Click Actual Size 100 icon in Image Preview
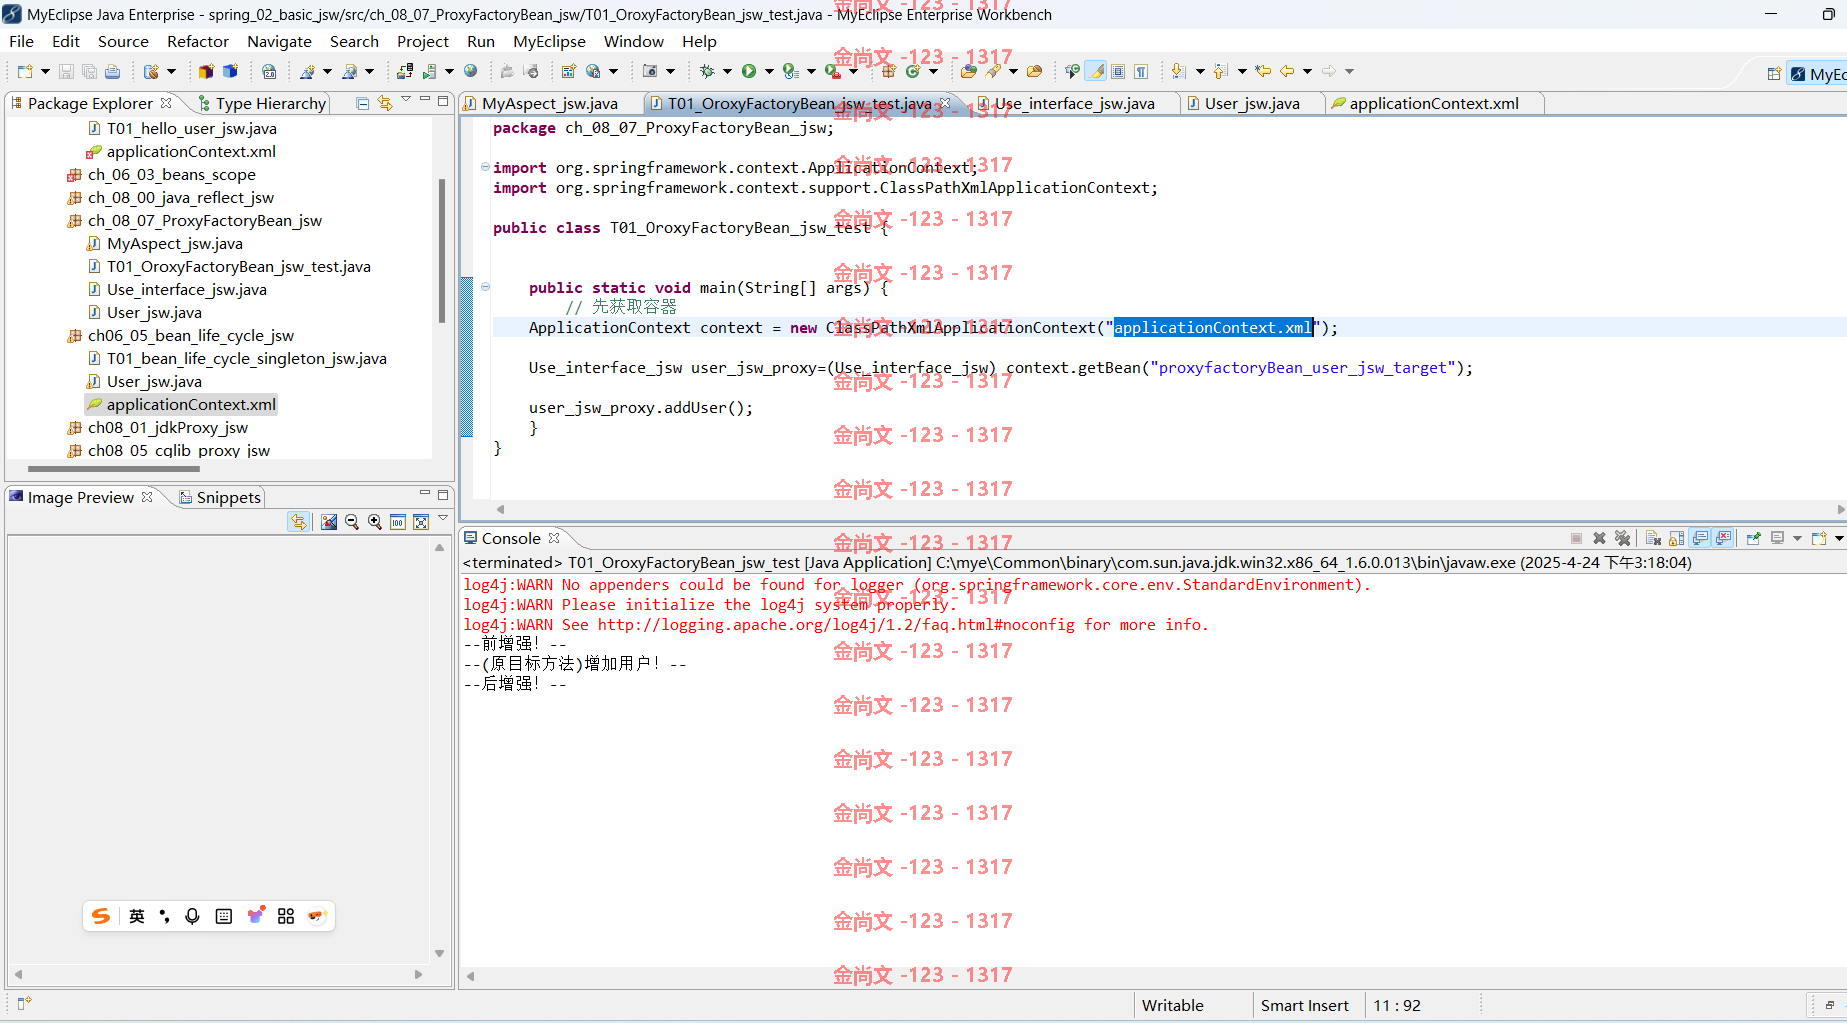 (398, 522)
